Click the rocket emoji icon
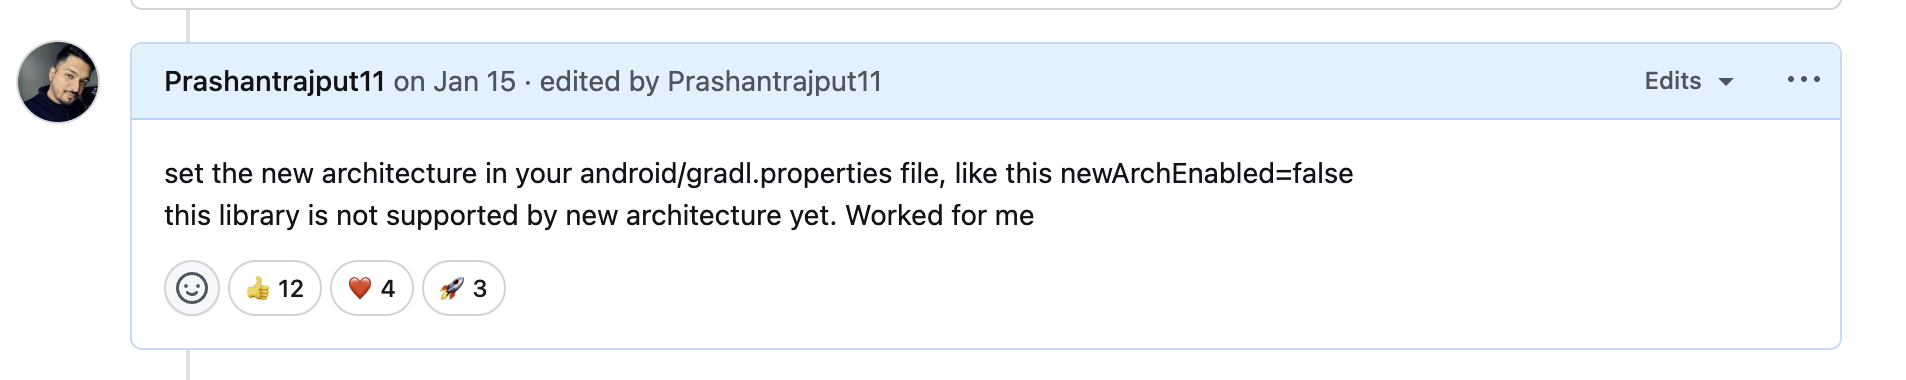The image size is (1906, 380). tap(452, 289)
